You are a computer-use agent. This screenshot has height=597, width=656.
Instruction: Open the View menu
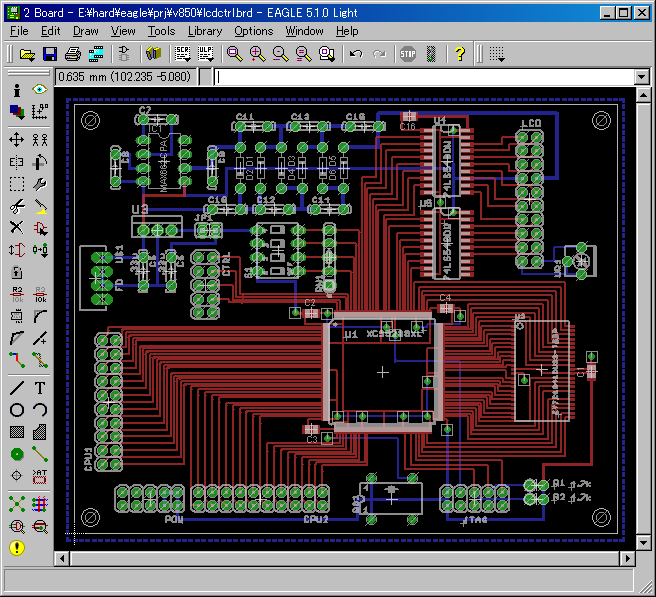(123, 31)
